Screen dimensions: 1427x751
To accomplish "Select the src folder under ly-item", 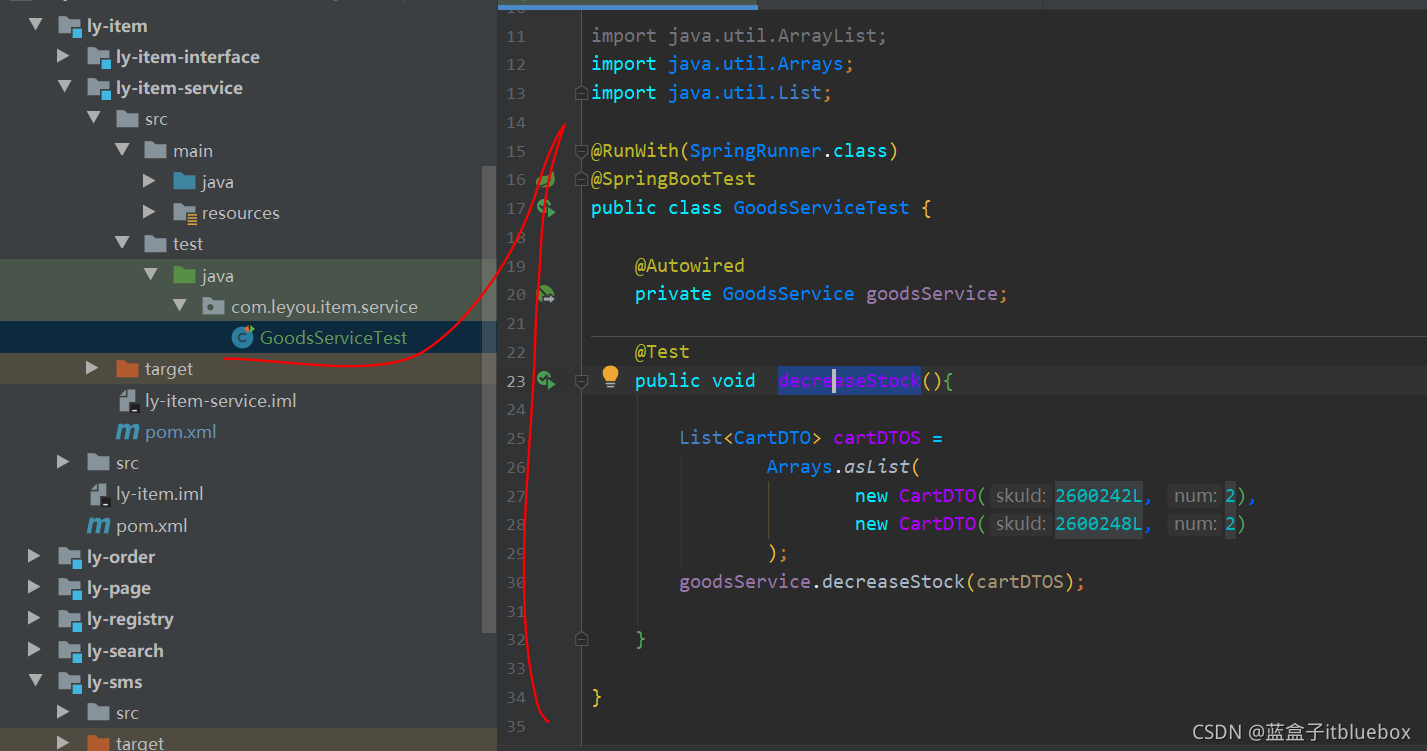I will pyautogui.click(x=127, y=463).
